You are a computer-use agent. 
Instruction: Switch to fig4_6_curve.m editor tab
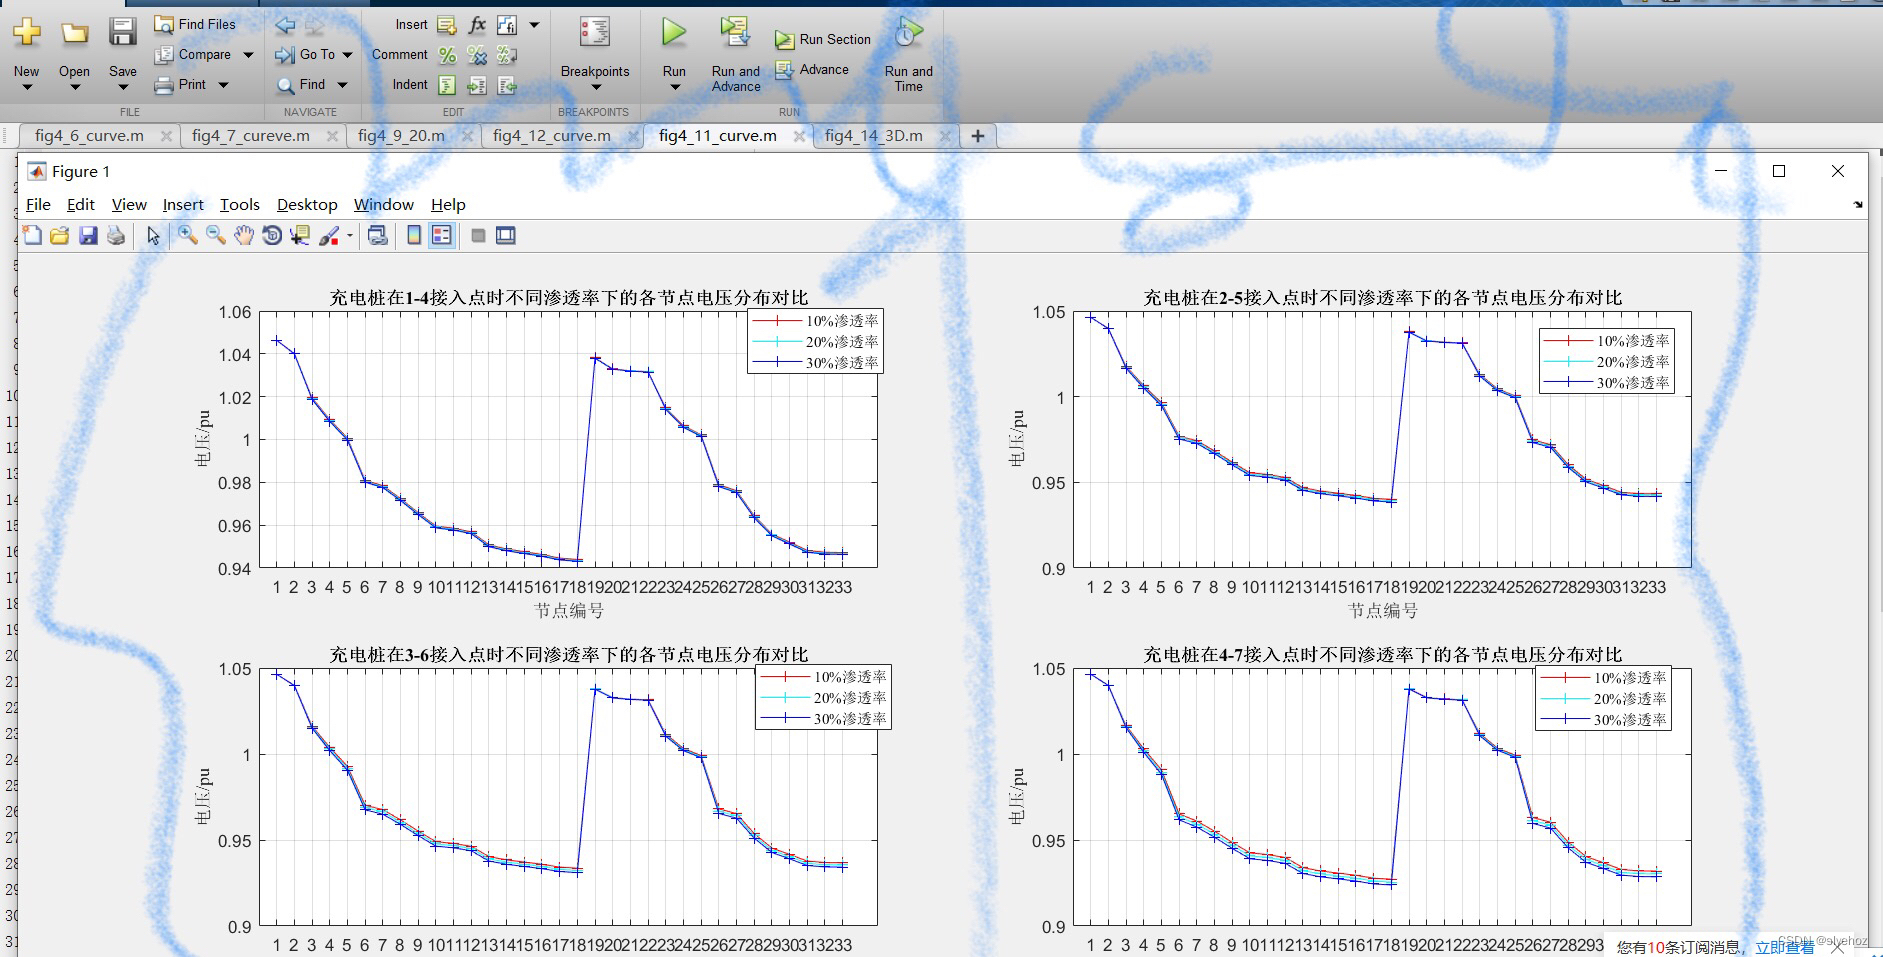(89, 135)
